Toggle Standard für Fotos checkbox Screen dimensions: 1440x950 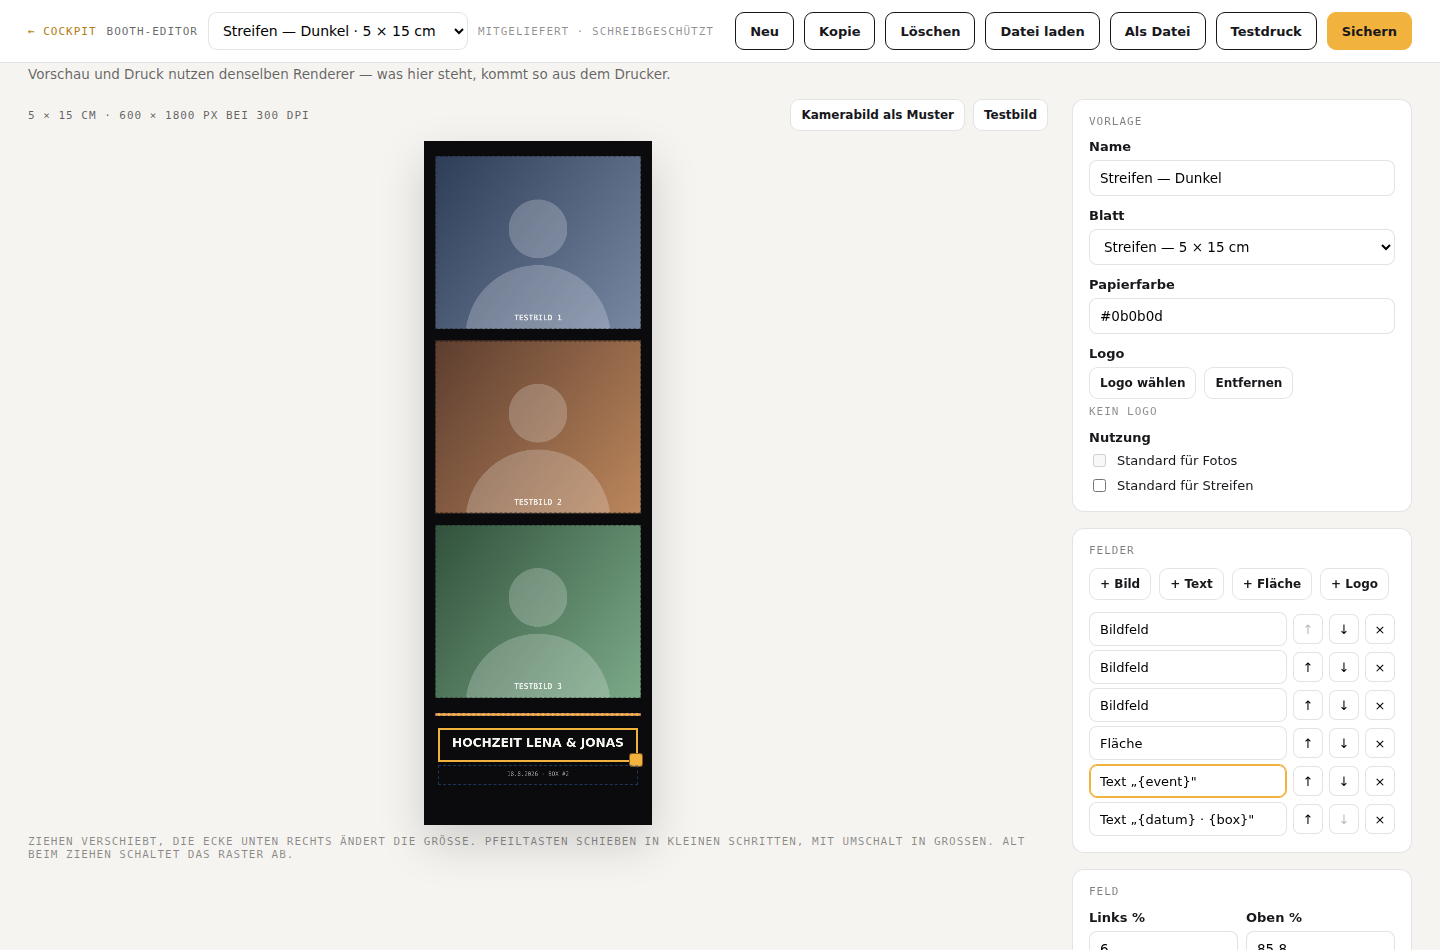1099,460
